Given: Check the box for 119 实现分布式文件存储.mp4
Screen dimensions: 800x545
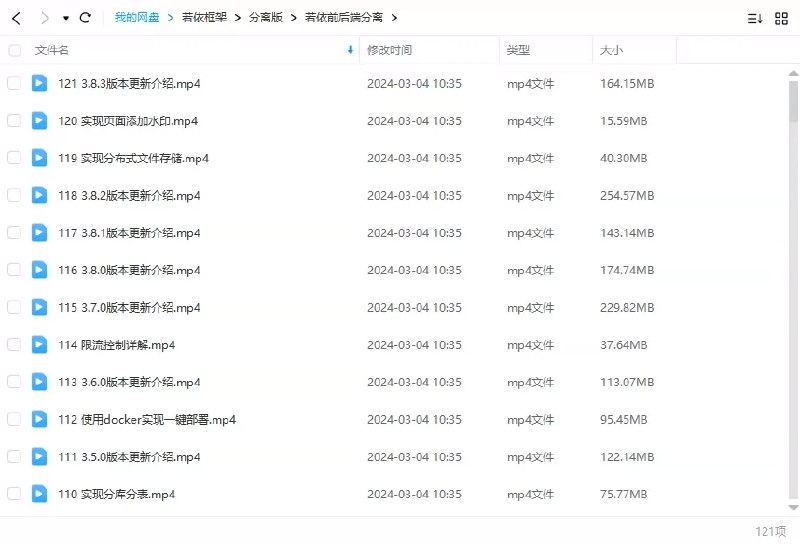Looking at the screenshot, I should pos(14,158).
